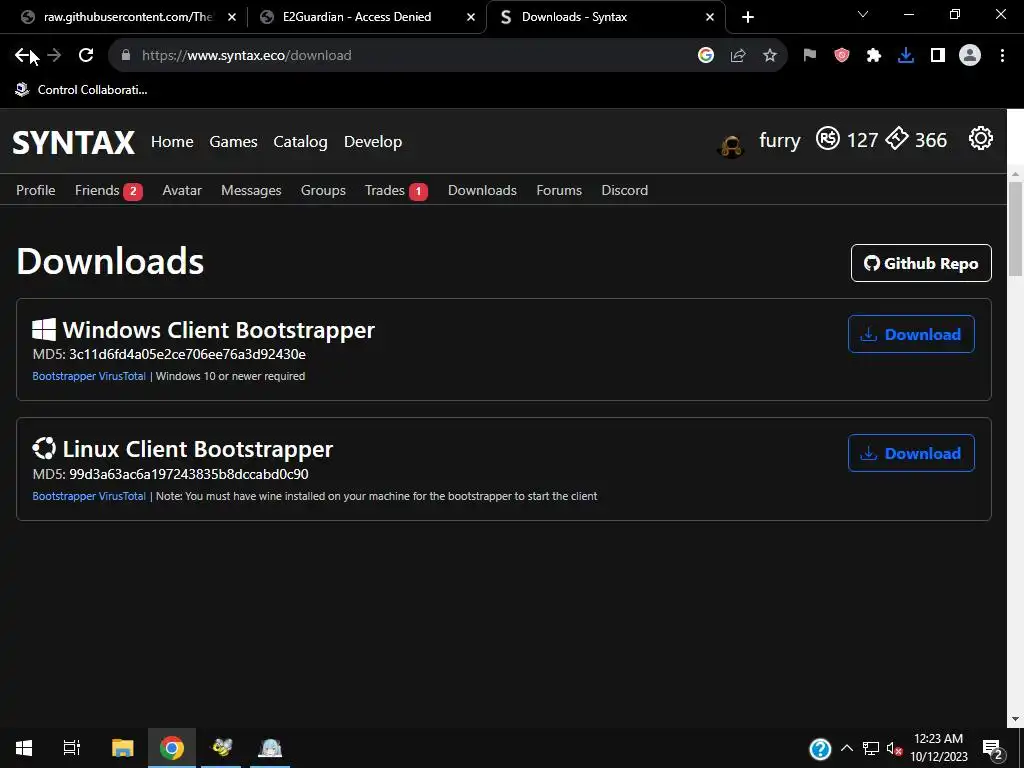Open Groups page
The height and width of the screenshot is (768, 1024).
coord(323,190)
